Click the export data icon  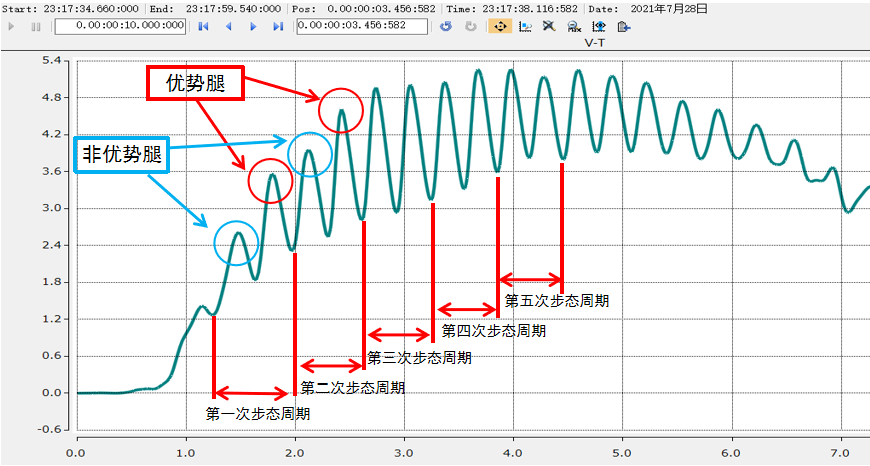pyautogui.click(x=624, y=26)
